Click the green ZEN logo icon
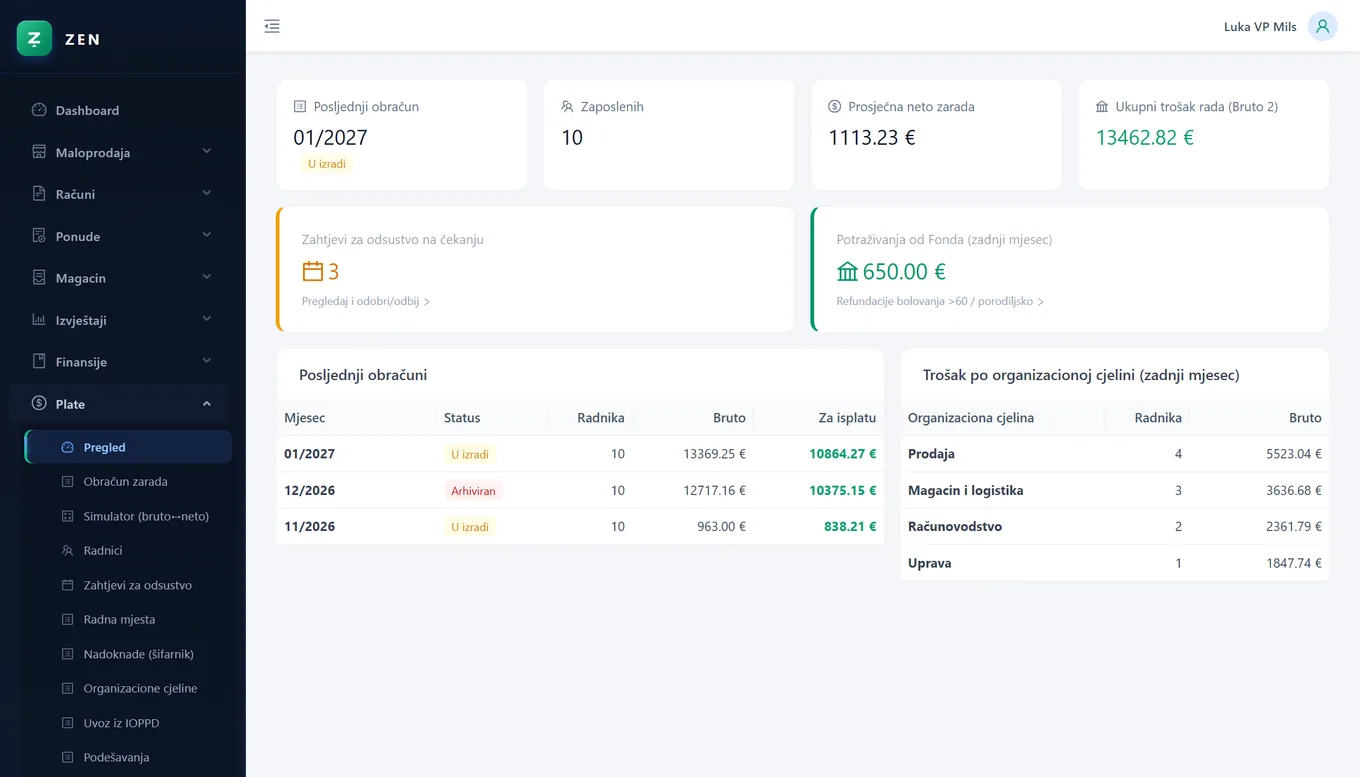Image resolution: width=1360 pixels, height=777 pixels. coord(34,38)
